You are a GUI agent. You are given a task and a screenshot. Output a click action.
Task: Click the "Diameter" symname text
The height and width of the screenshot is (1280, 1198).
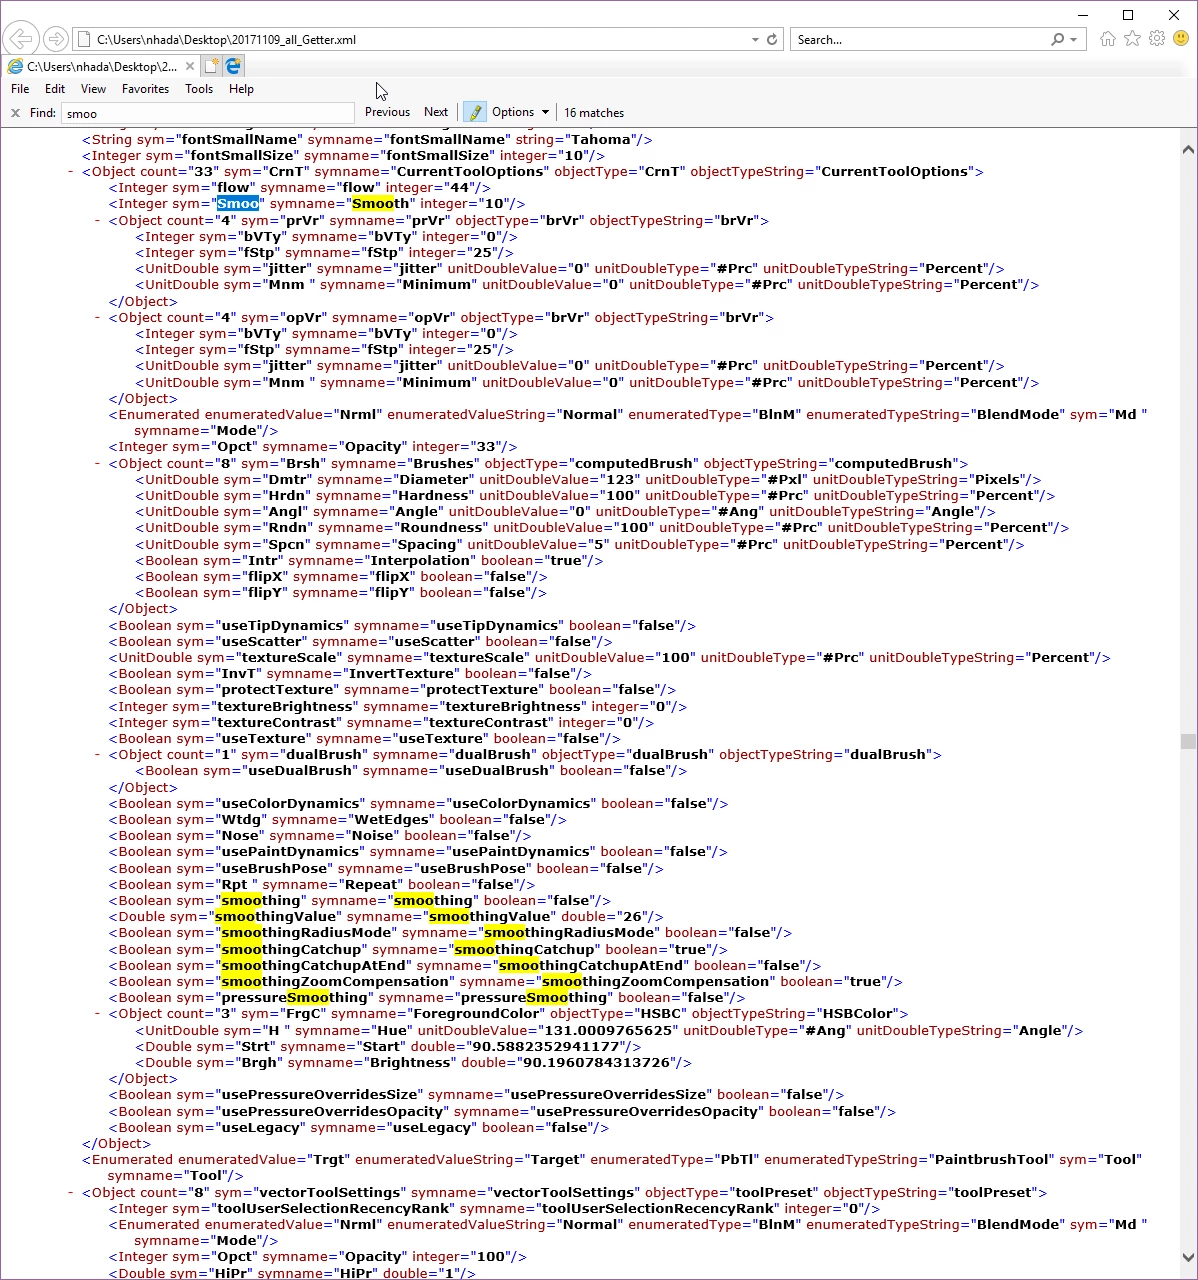433,480
